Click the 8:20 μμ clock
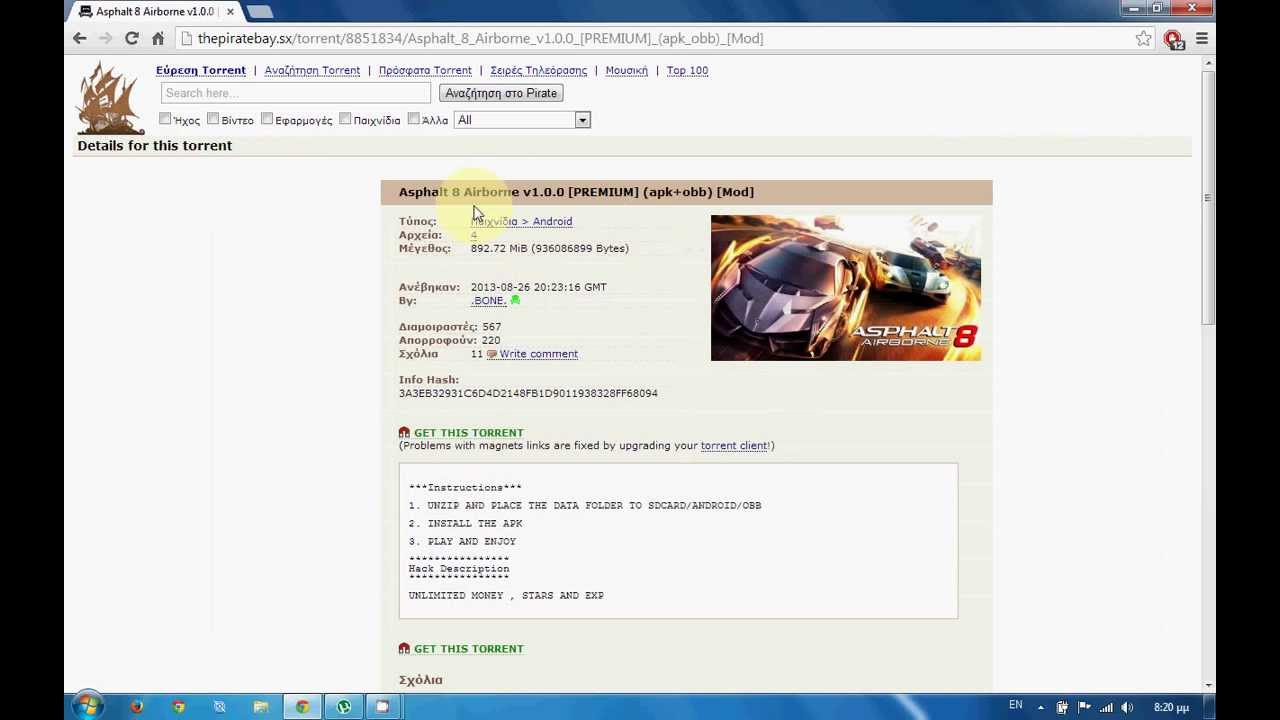This screenshot has height=720, width=1280. pyautogui.click(x=1171, y=707)
